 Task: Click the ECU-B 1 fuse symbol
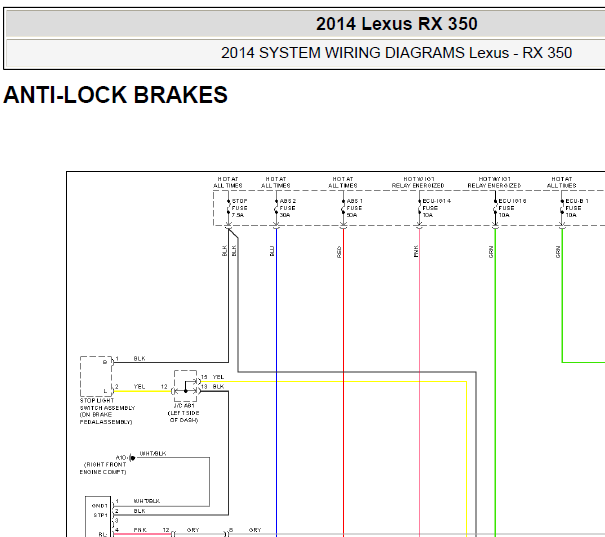[562, 208]
